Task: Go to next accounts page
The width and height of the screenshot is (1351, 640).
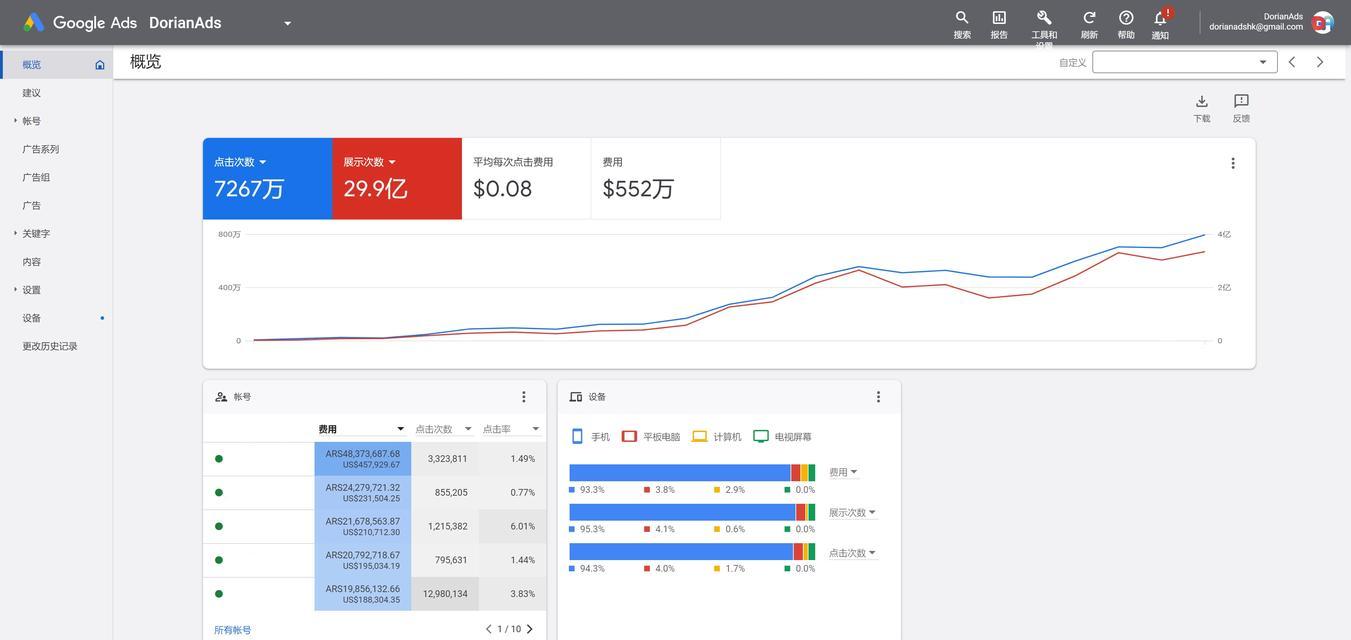Action: [x=530, y=629]
